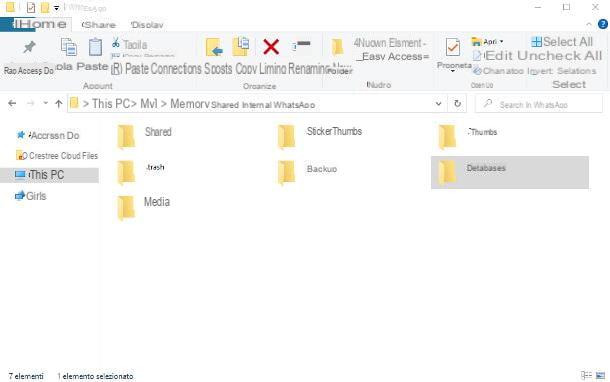Open the New Element dropdown
The width and height of the screenshot is (610, 382).
390,42
